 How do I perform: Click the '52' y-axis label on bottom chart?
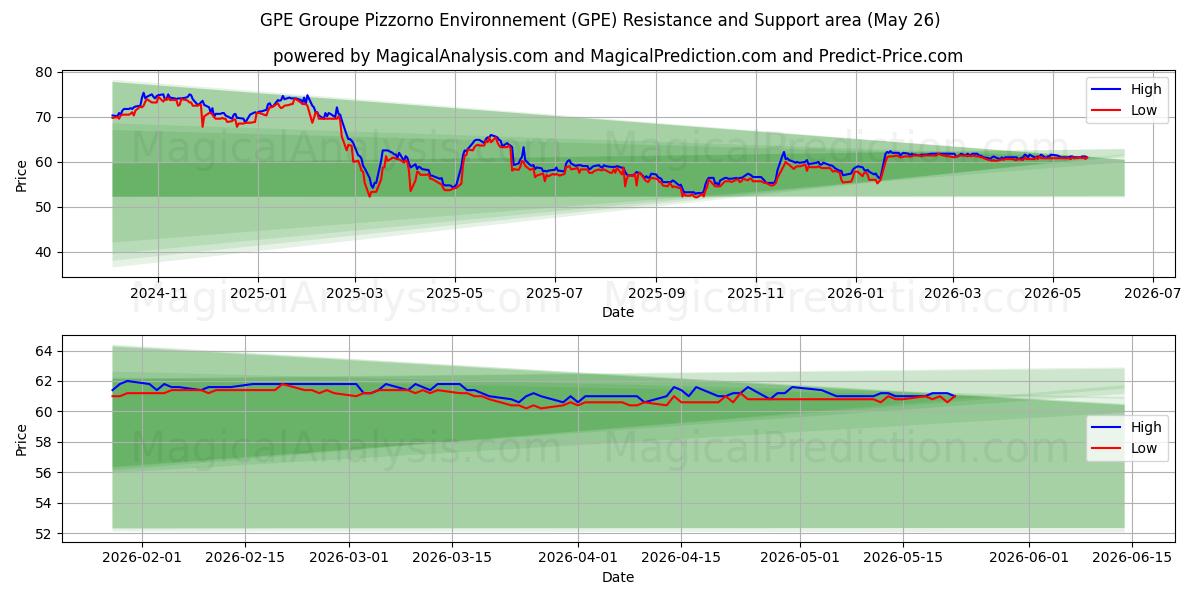[44, 534]
